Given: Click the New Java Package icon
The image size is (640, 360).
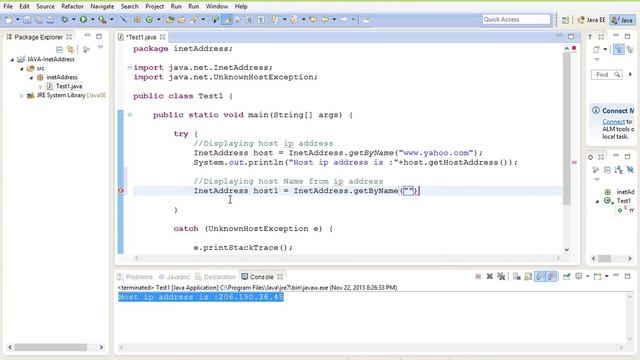Looking at the screenshot, I should 138,20.
